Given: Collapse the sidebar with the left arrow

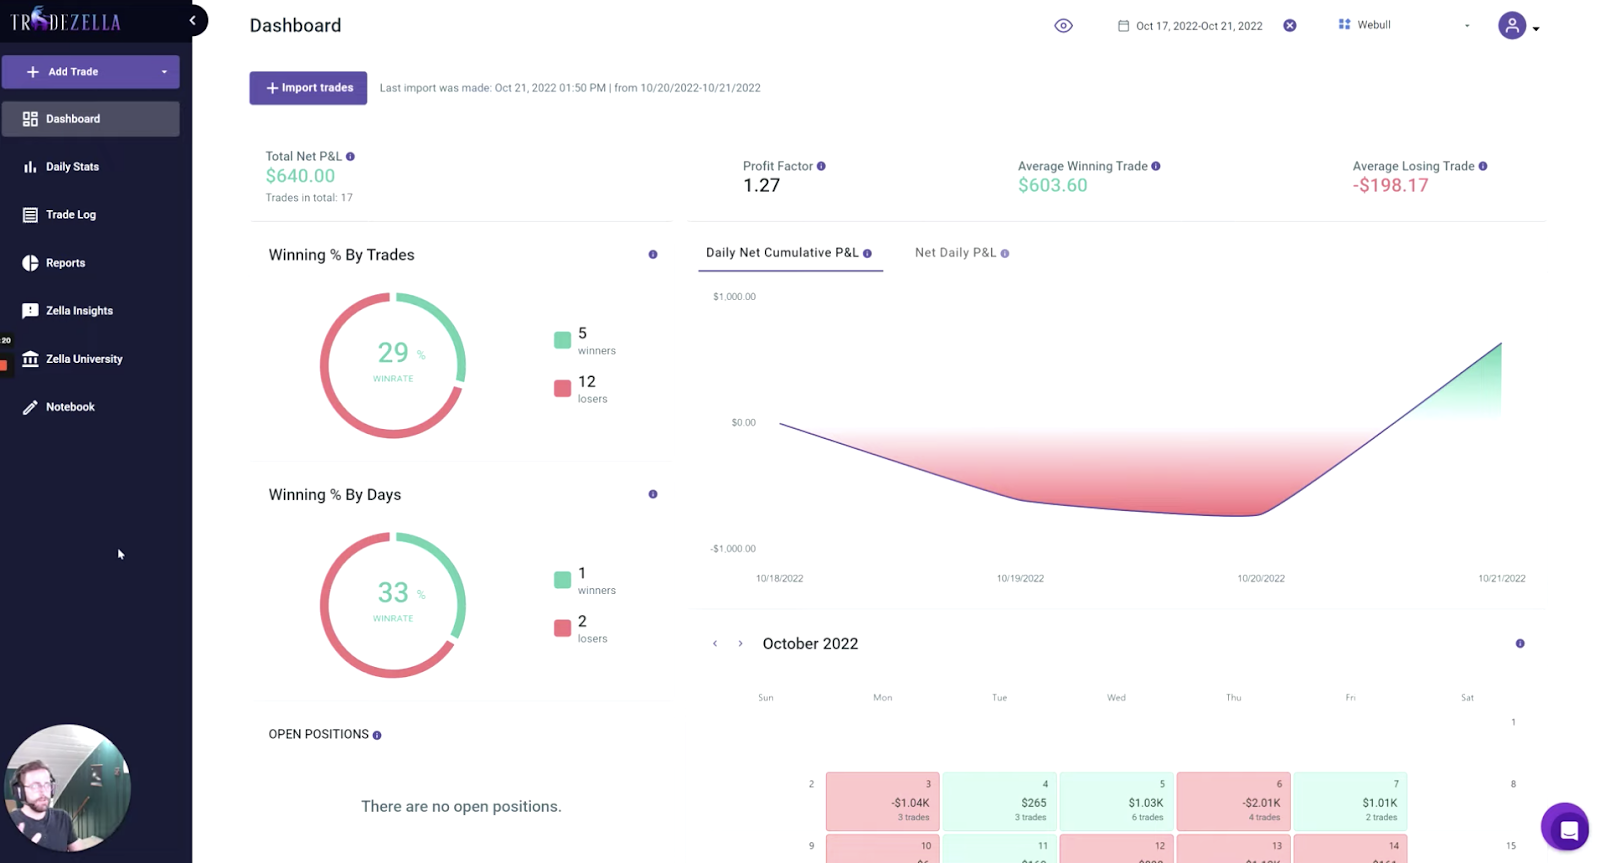Looking at the screenshot, I should 192,20.
